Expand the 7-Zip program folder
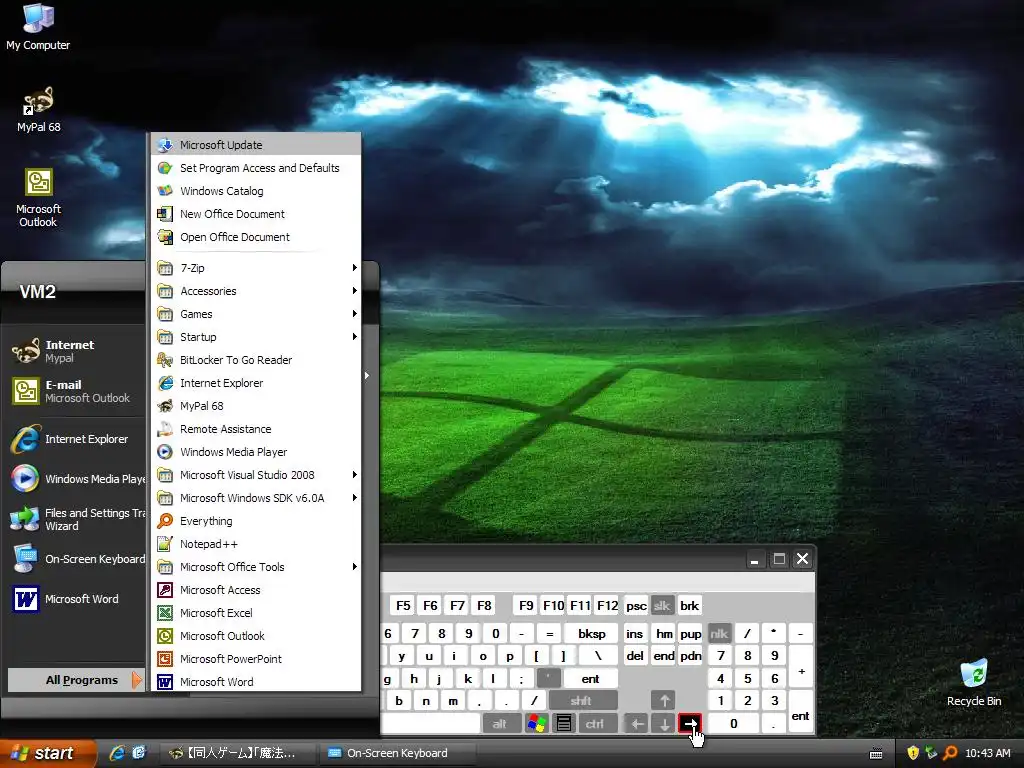The image size is (1024, 768). 256,268
